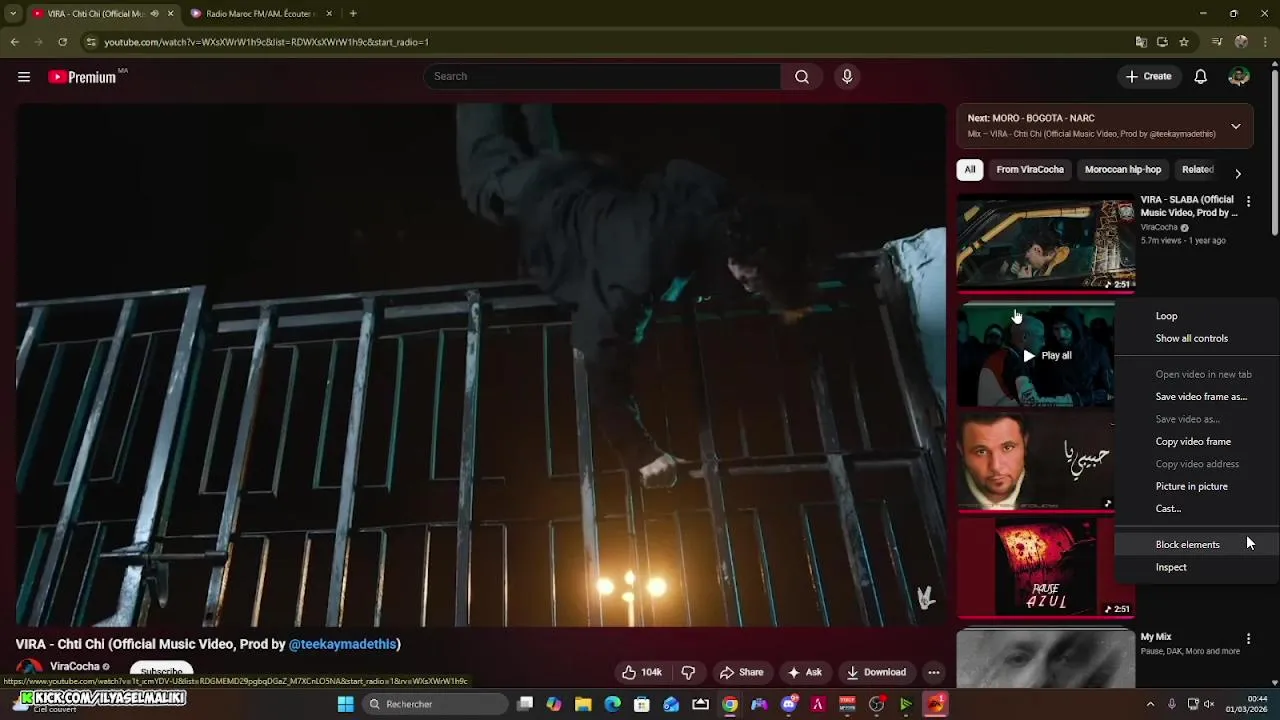Viewport: 1280px width, 720px height.
Task: Open the Arabic-titled singer thumbnail
Action: coord(1036,462)
